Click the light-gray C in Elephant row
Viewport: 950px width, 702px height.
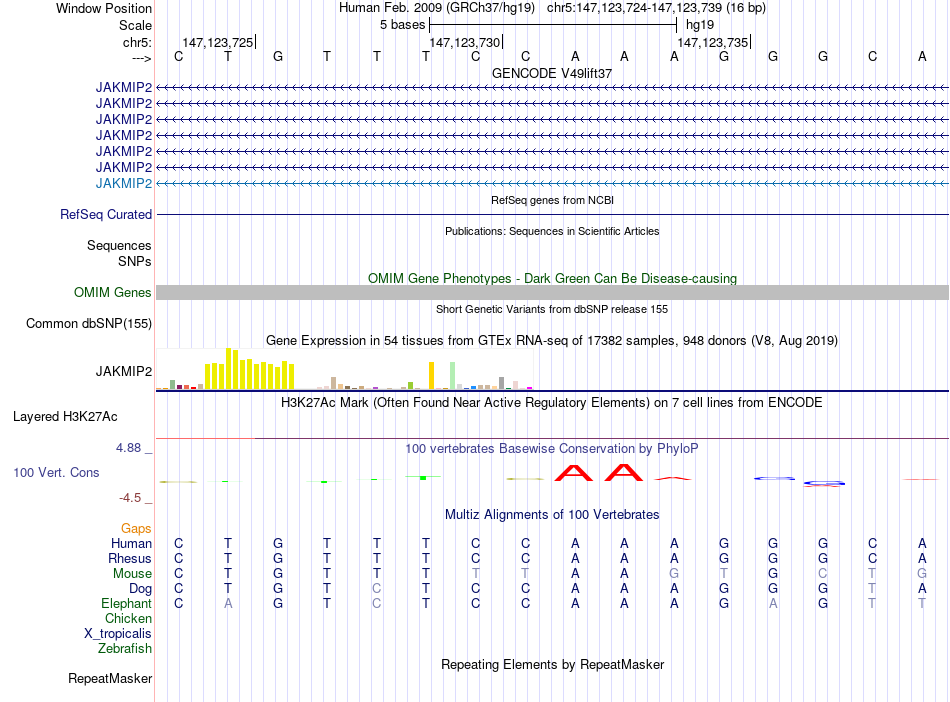[x=377, y=603]
